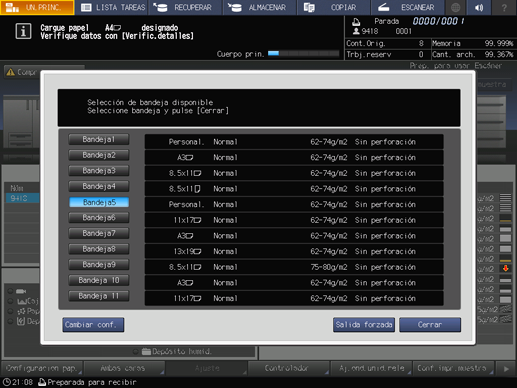
Task: Click the right arrow for more bottom options
Action: click(x=506, y=368)
